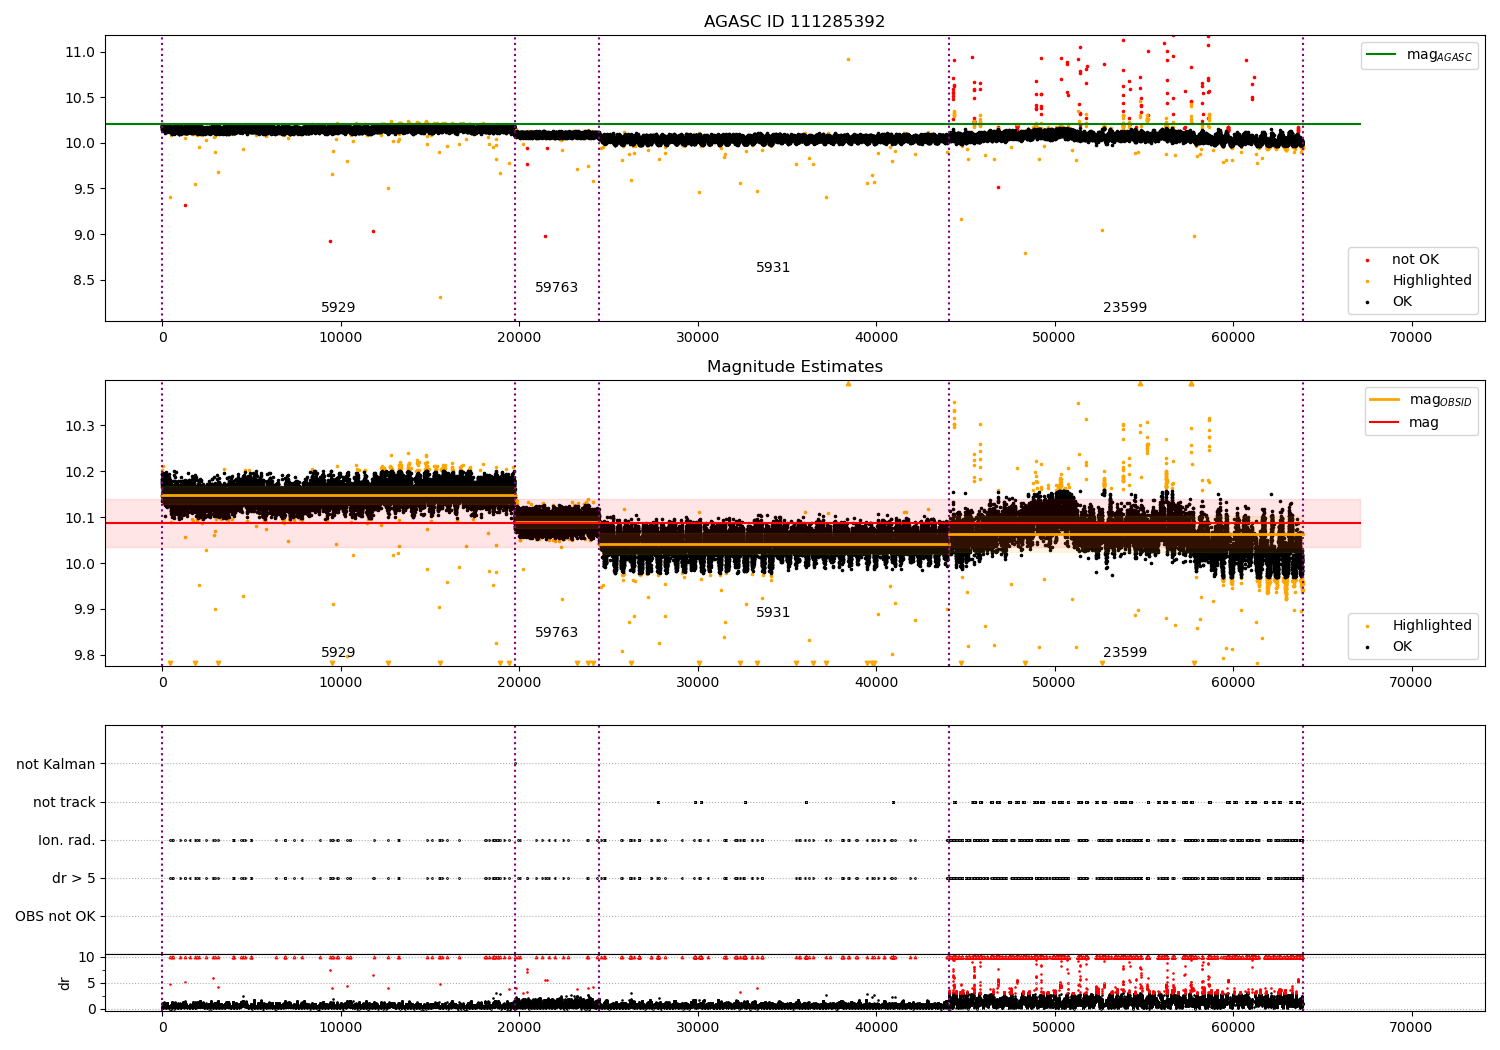Click the 'not track' axis label

(x=64, y=802)
